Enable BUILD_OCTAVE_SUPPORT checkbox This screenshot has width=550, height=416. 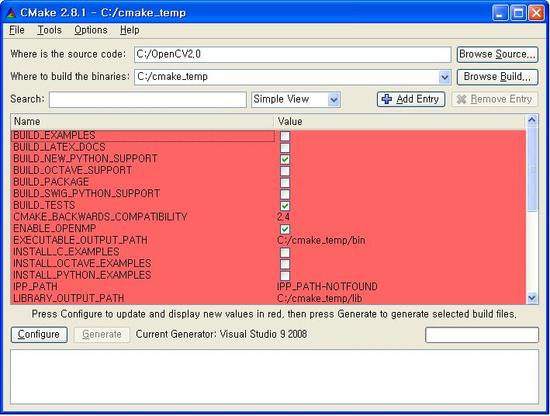(x=285, y=171)
